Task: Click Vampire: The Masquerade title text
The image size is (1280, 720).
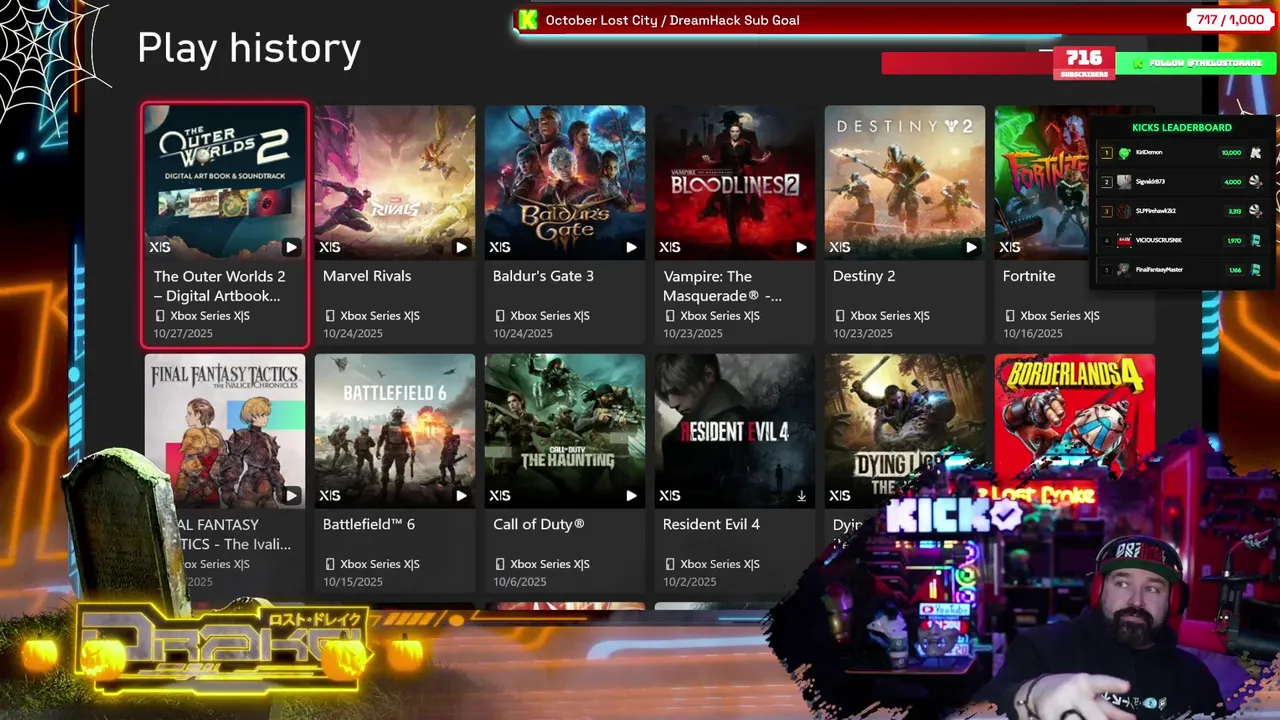Action: click(x=722, y=286)
